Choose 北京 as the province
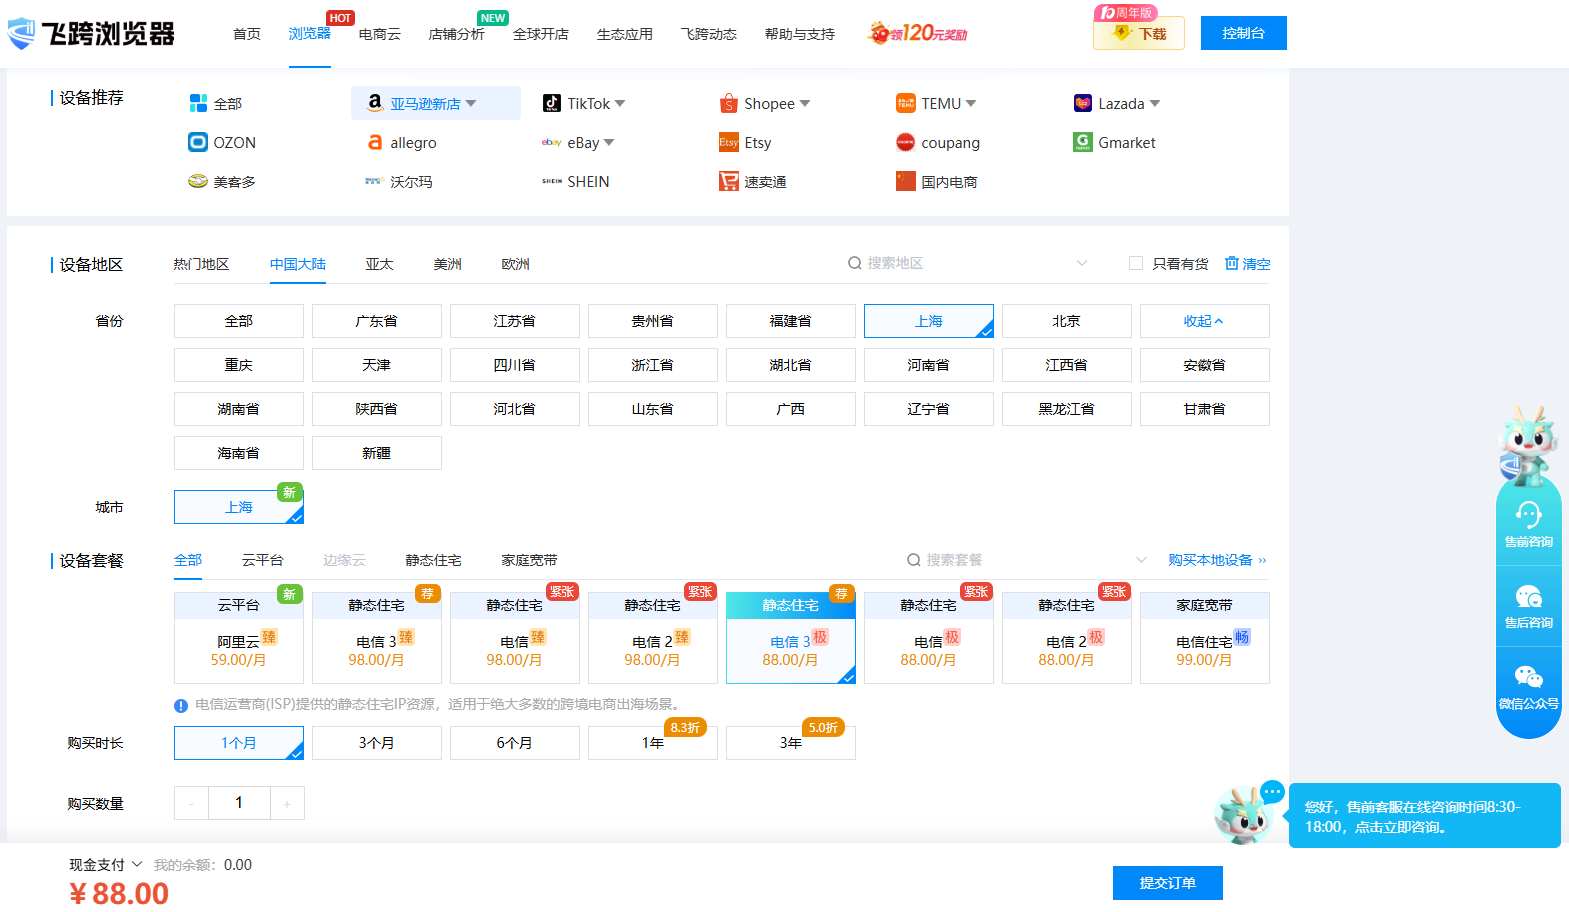Image resolution: width=1569 pixels, height=912 pixels. [x=1066, y=321]
